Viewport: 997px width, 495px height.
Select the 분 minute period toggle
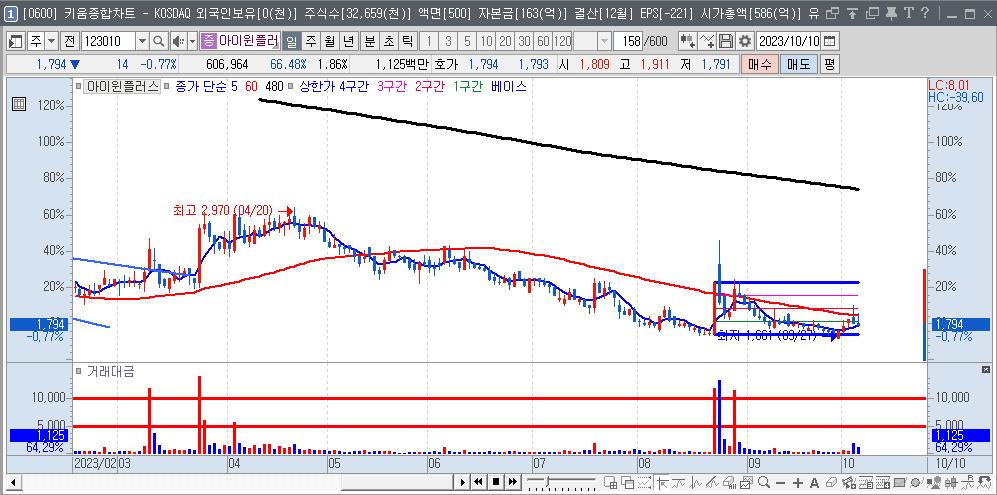369,41
